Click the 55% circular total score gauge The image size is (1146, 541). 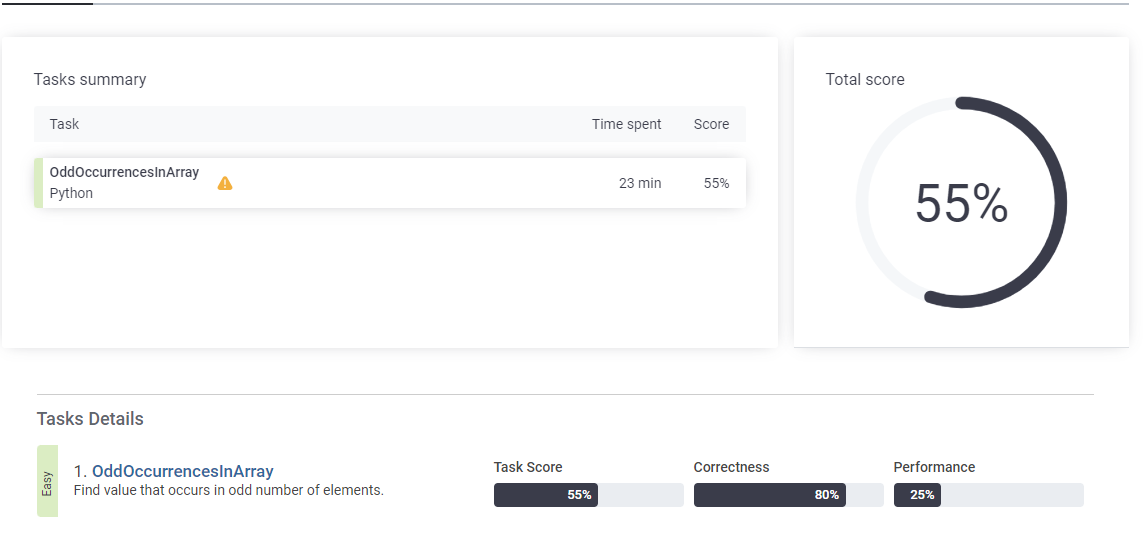click(x=961, y=203)
